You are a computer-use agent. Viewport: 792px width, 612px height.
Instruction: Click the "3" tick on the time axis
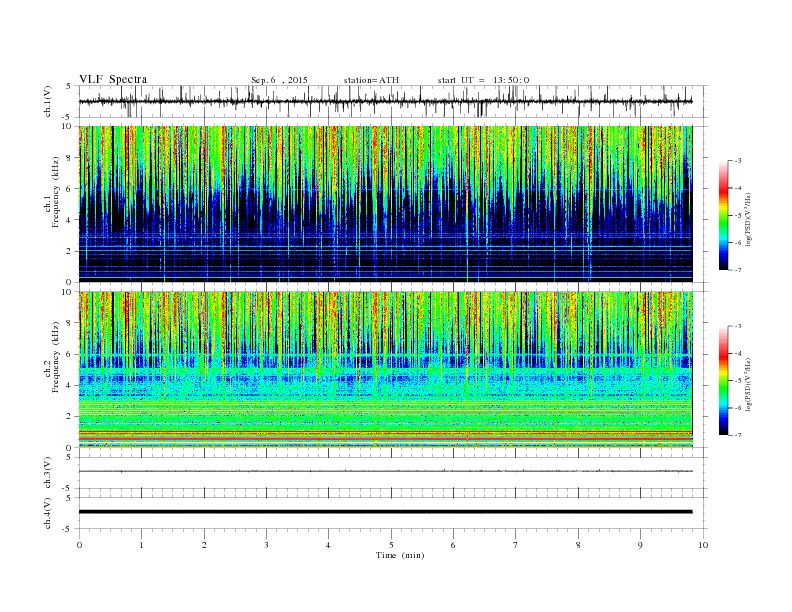tap(266, 545)
